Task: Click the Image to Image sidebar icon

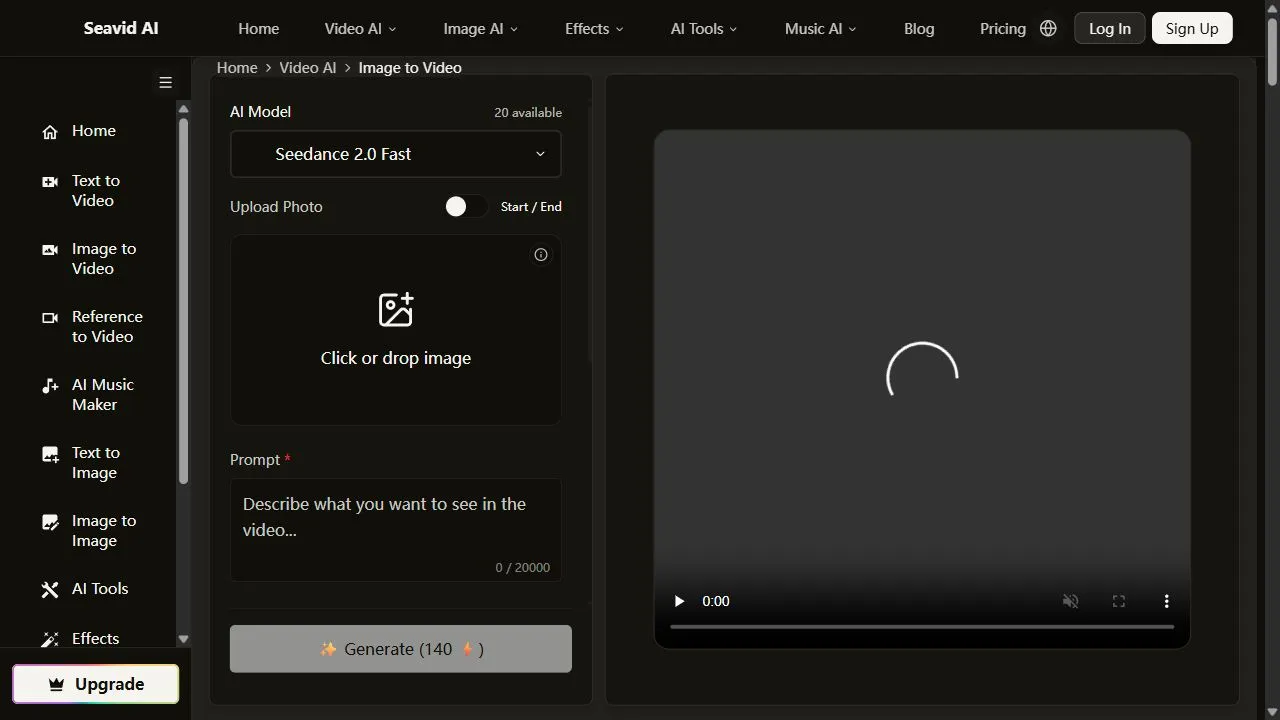Action: (x=50, y=522)
